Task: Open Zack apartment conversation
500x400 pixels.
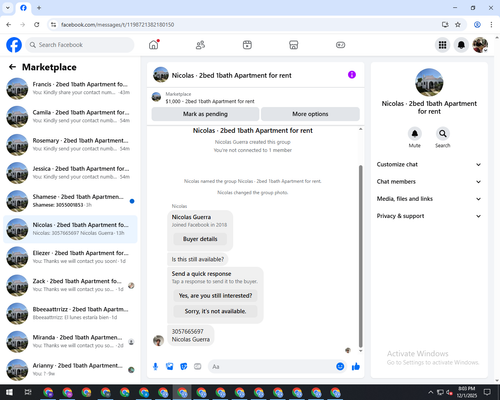Action: click(70, 285)
